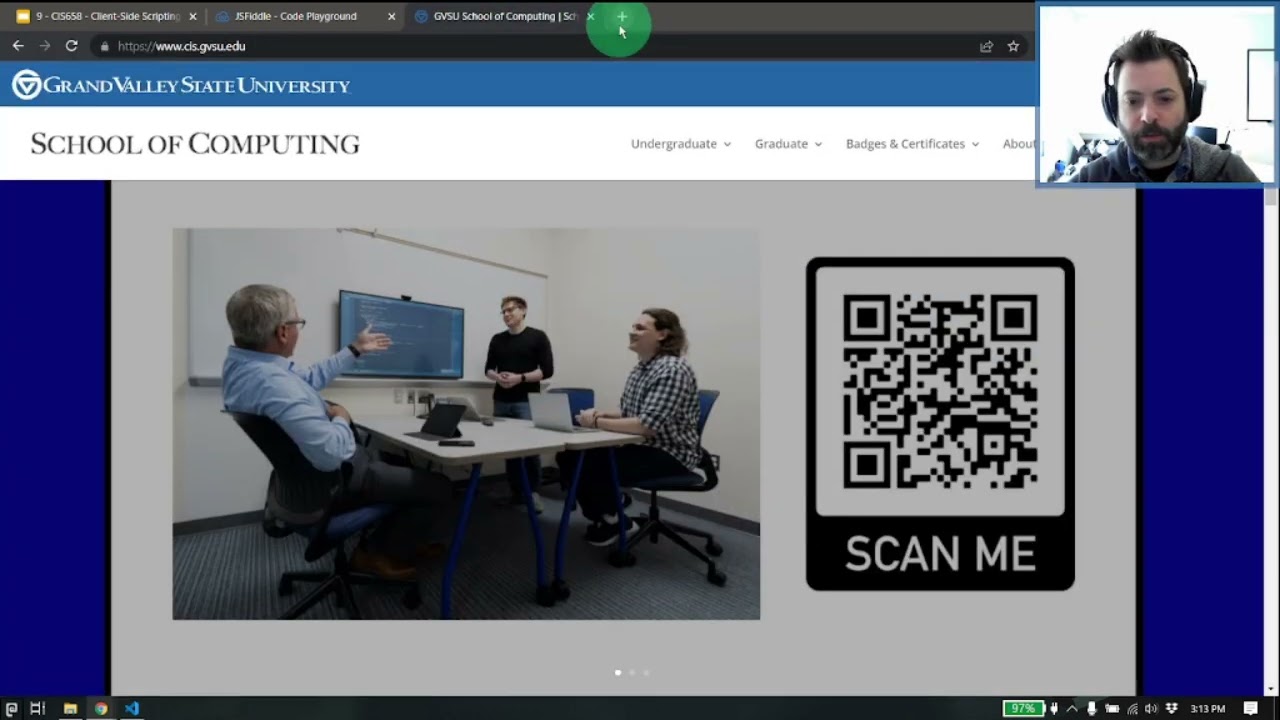Select the third carousel slide dot

coord(646,673)
